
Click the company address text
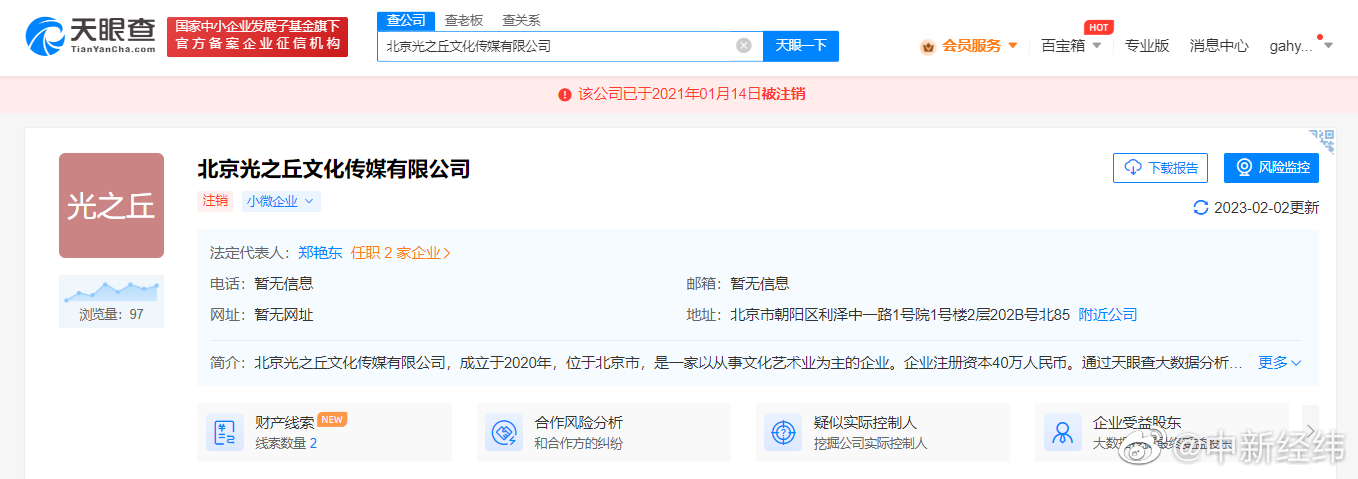click(x=900, y=315)
